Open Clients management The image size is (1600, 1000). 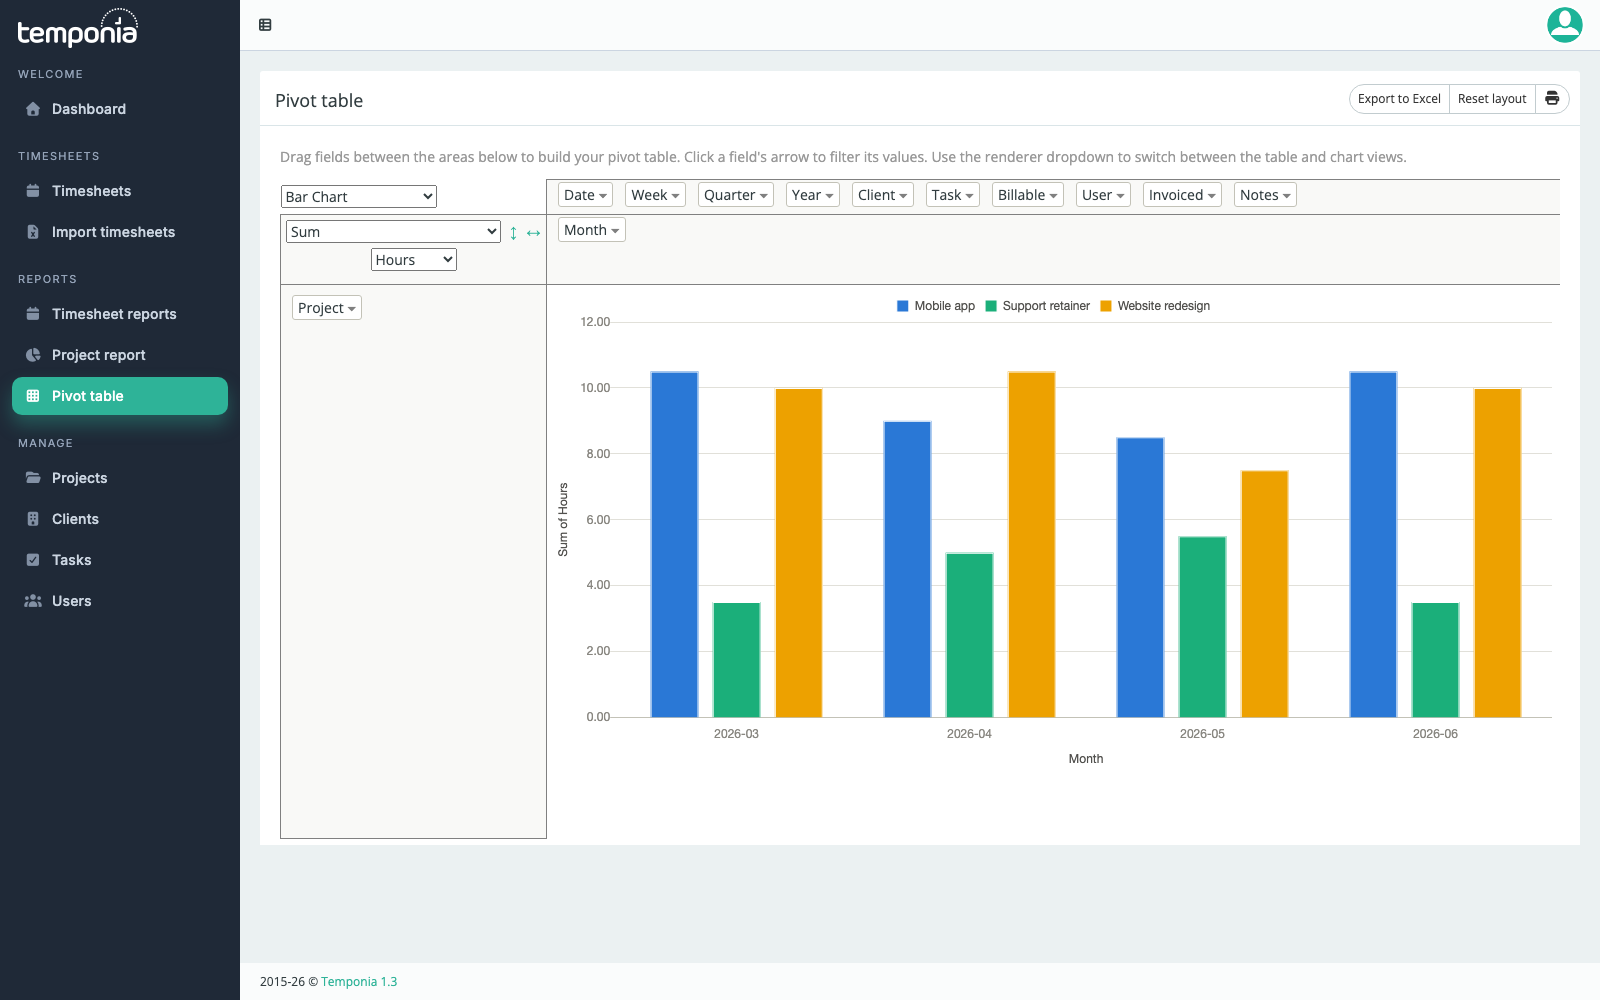120,519
